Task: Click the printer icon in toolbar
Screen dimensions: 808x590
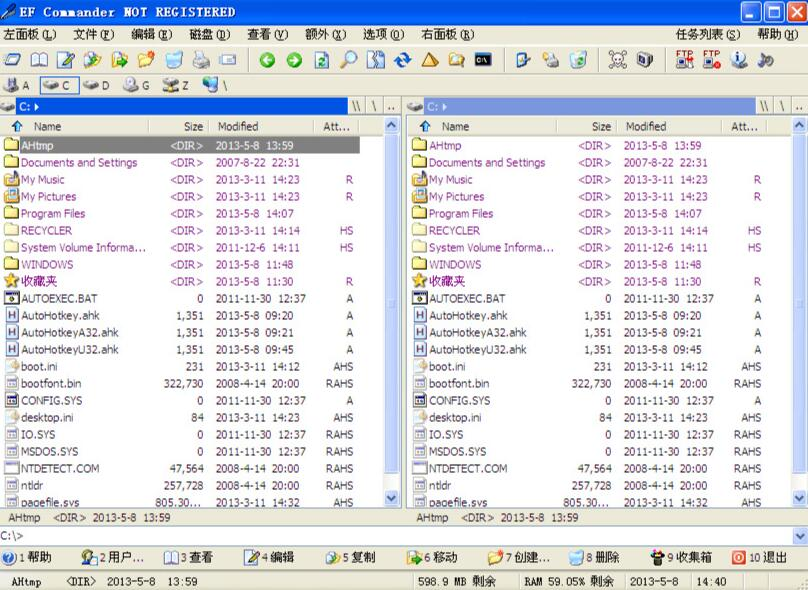Action: click(x=201, y=61)
